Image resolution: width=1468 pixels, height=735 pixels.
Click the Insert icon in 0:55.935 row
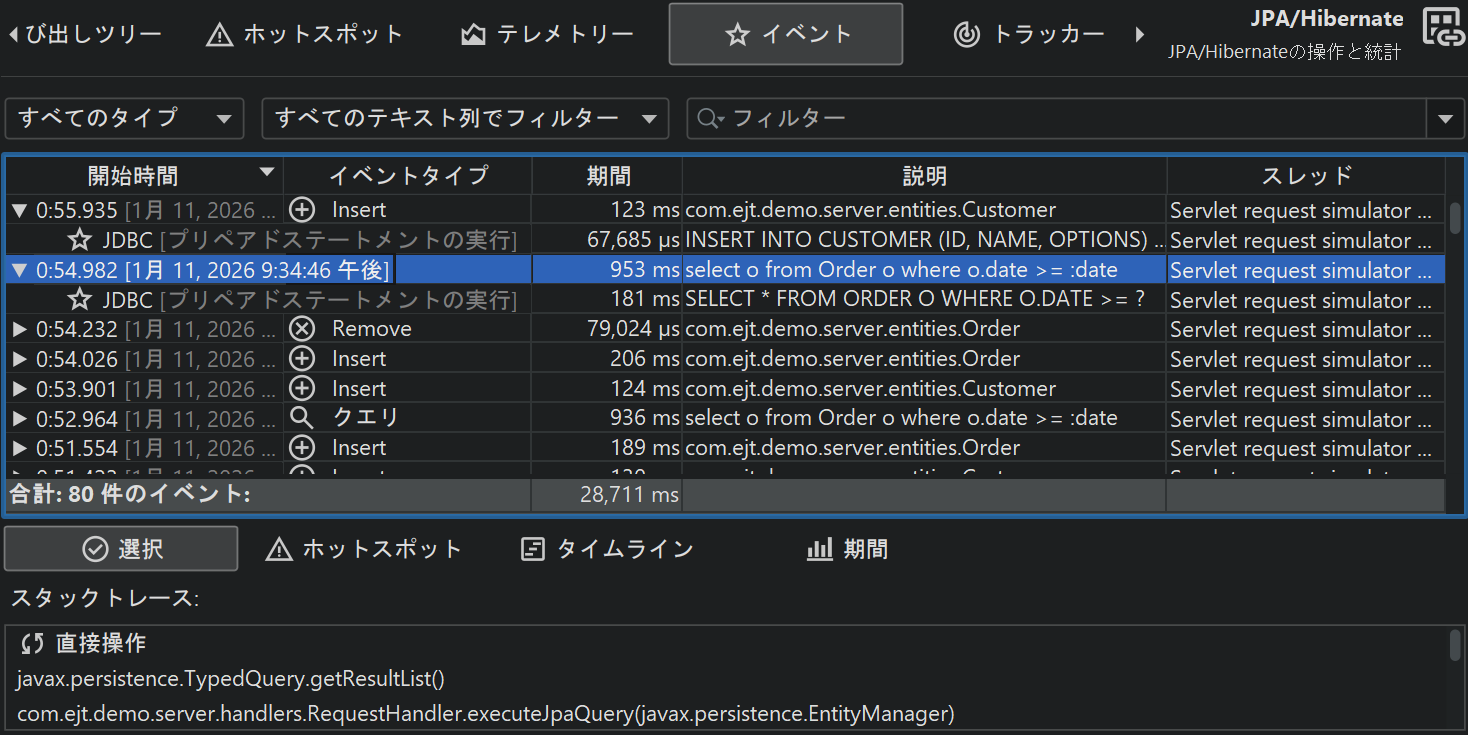(302, 210)
